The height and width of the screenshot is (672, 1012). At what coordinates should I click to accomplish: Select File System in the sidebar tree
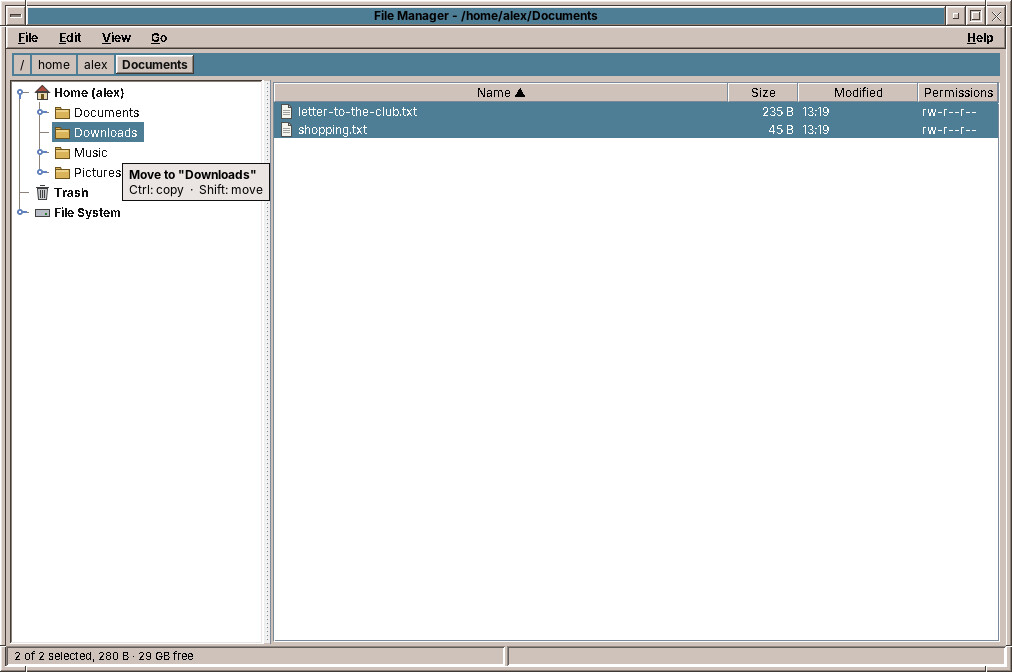point(87,212)
